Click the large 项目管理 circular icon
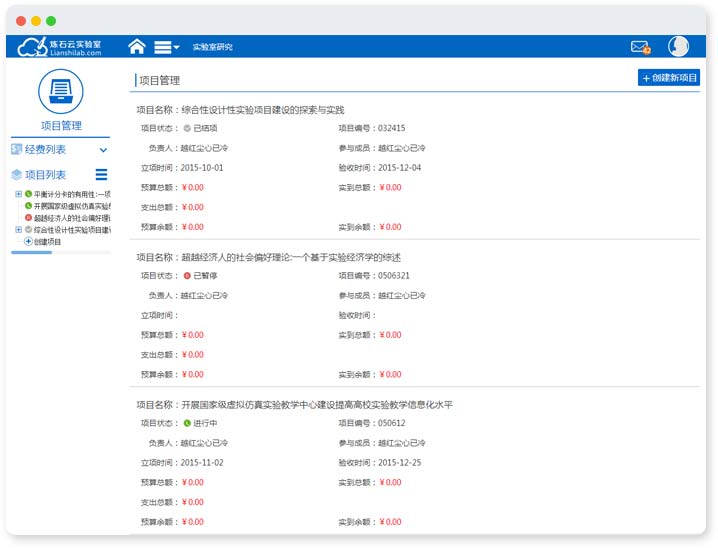718x548 pixels. tap(61, 91)
